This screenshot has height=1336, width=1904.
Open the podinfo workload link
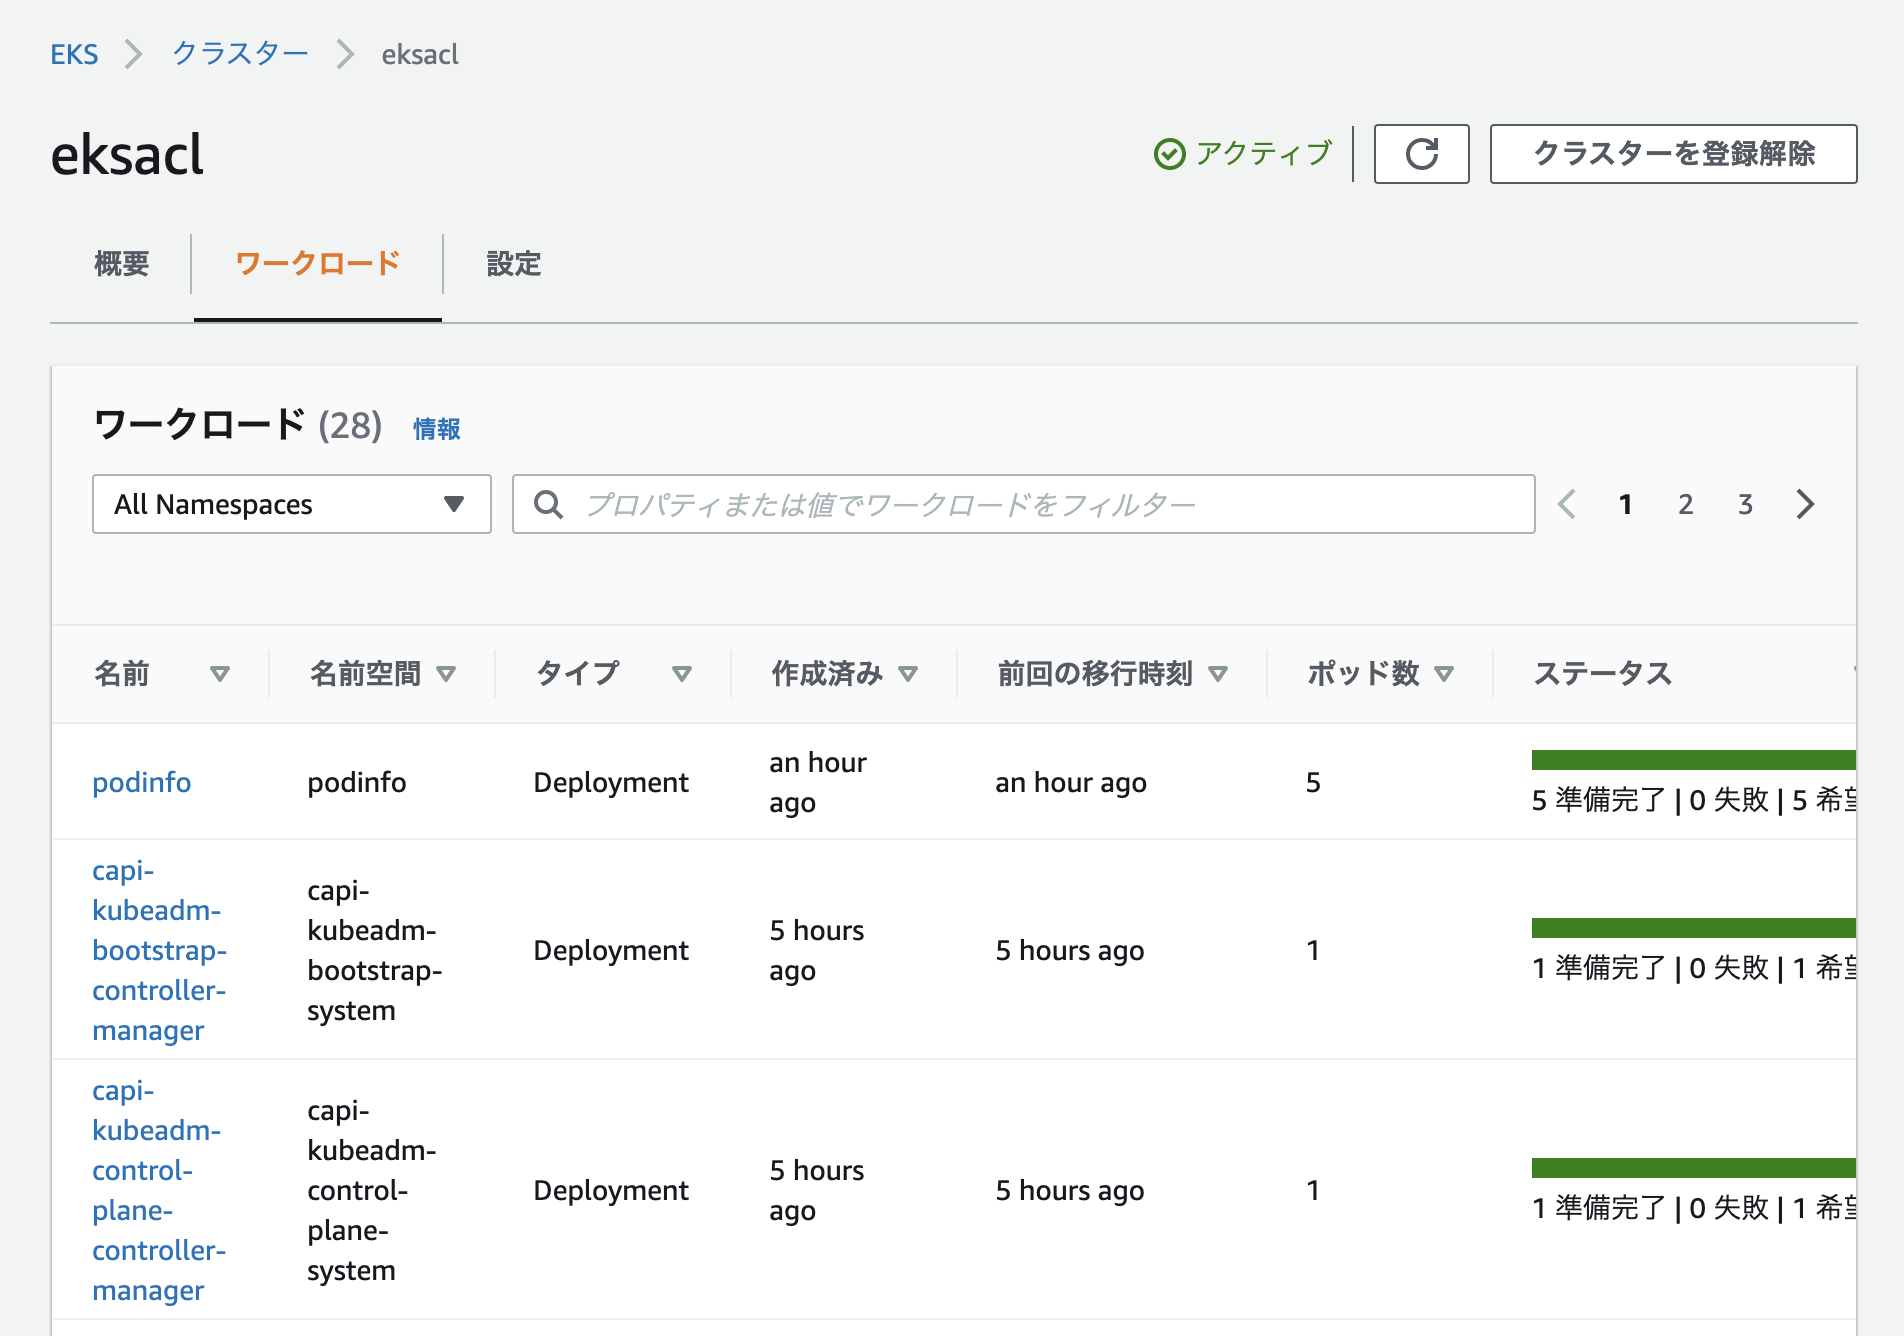141,782
